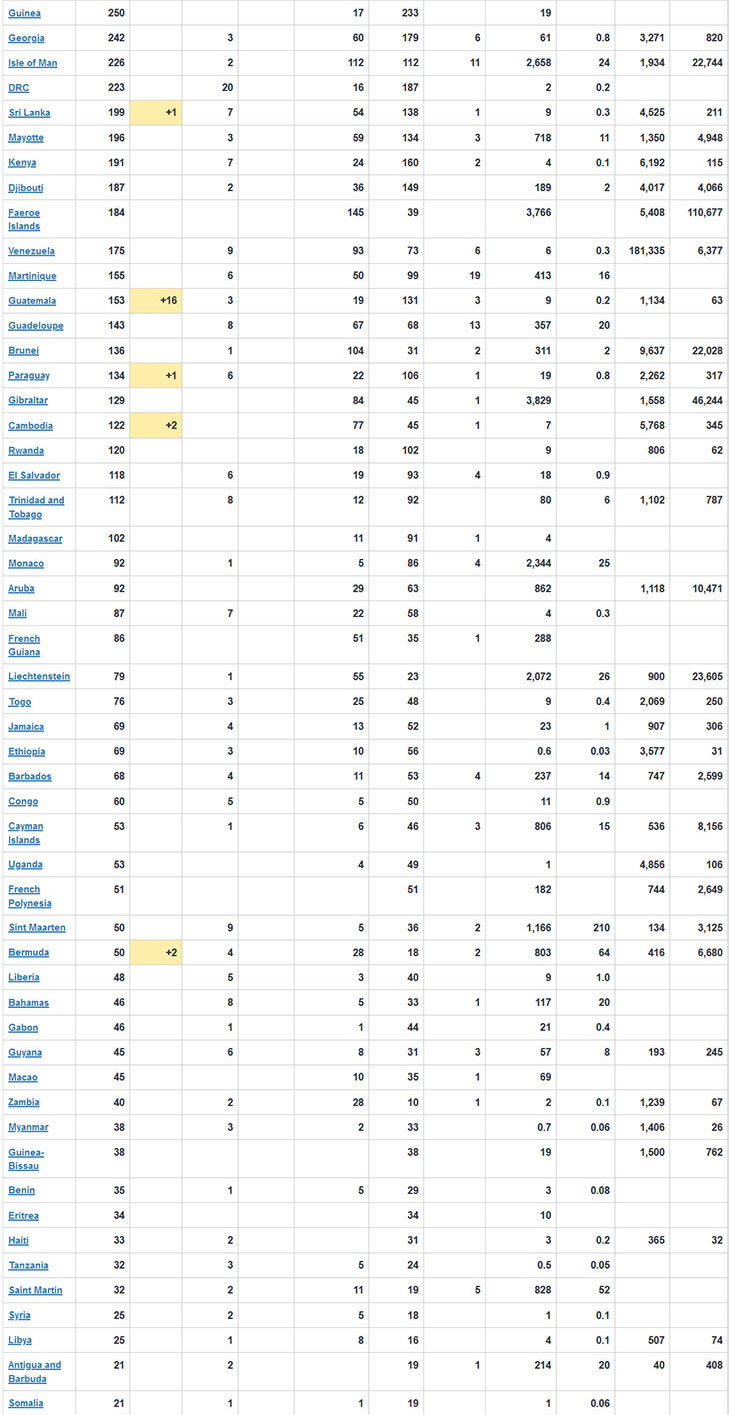Open the Cayman Islands page
Viewport: 730px width, 1415px height.
25,833
